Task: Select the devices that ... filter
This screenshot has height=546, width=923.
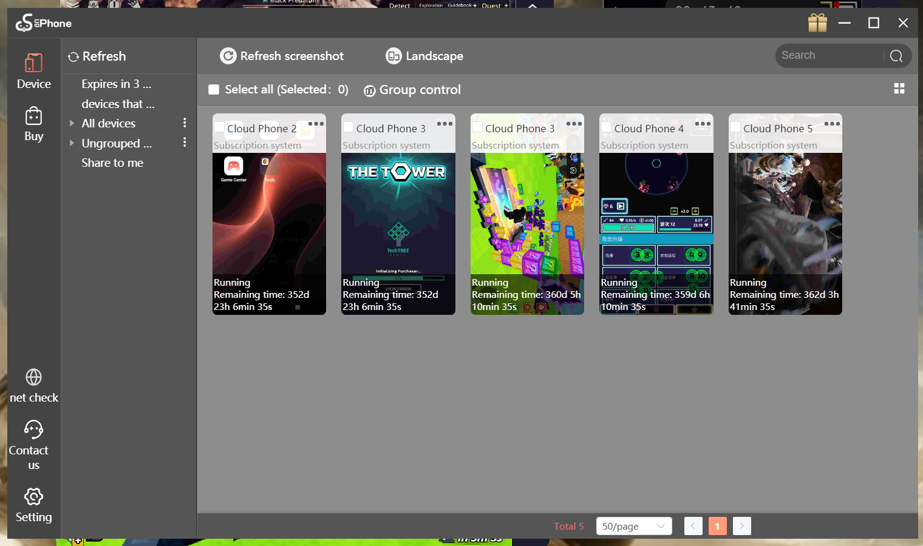Action: [118, 104]
